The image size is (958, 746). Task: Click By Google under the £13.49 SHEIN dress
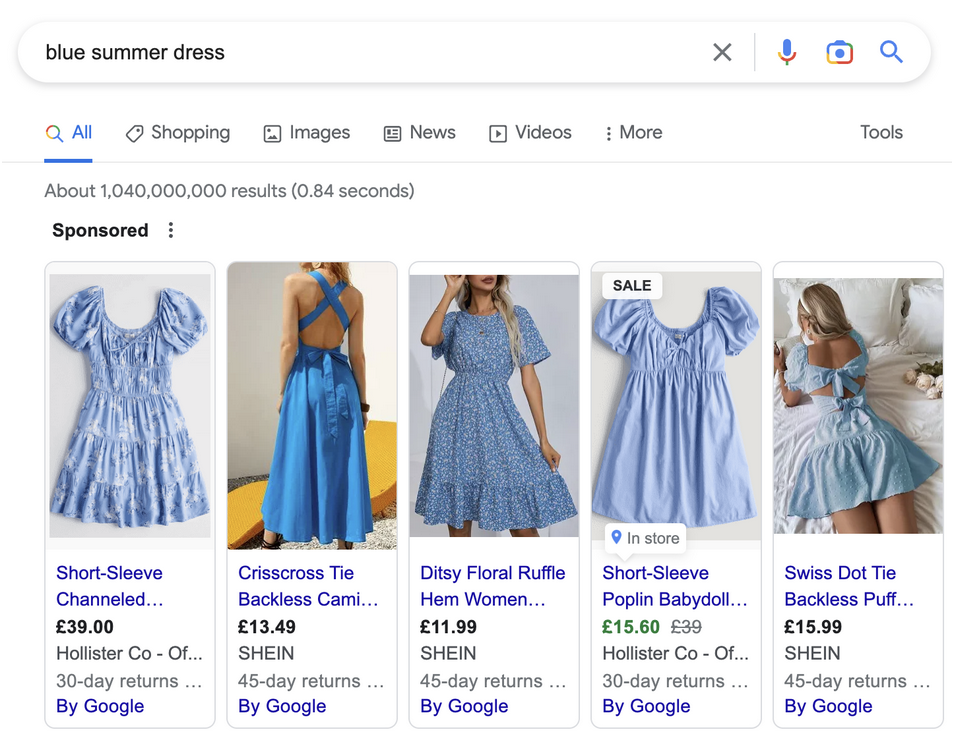click(282, 706)
